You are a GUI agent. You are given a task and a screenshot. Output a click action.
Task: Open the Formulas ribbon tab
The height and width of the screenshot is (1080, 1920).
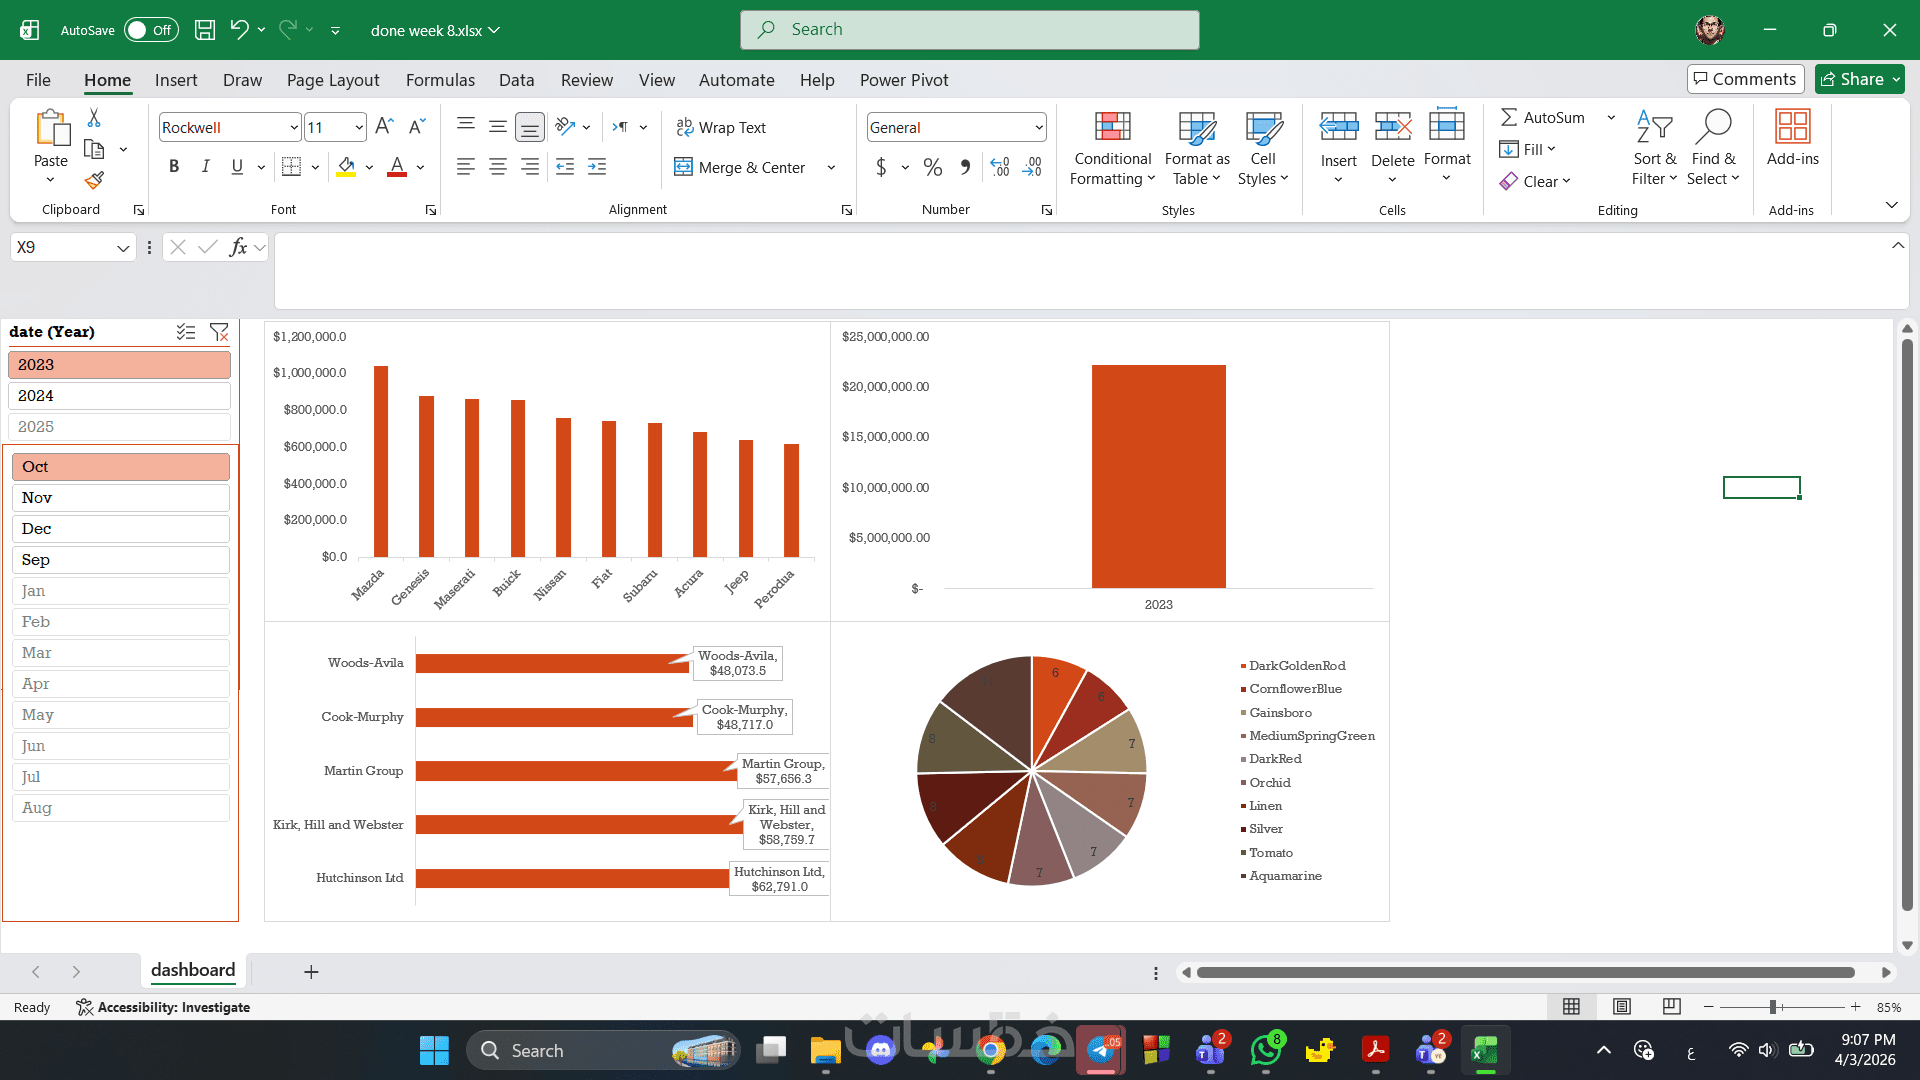[x=440, y=80]
